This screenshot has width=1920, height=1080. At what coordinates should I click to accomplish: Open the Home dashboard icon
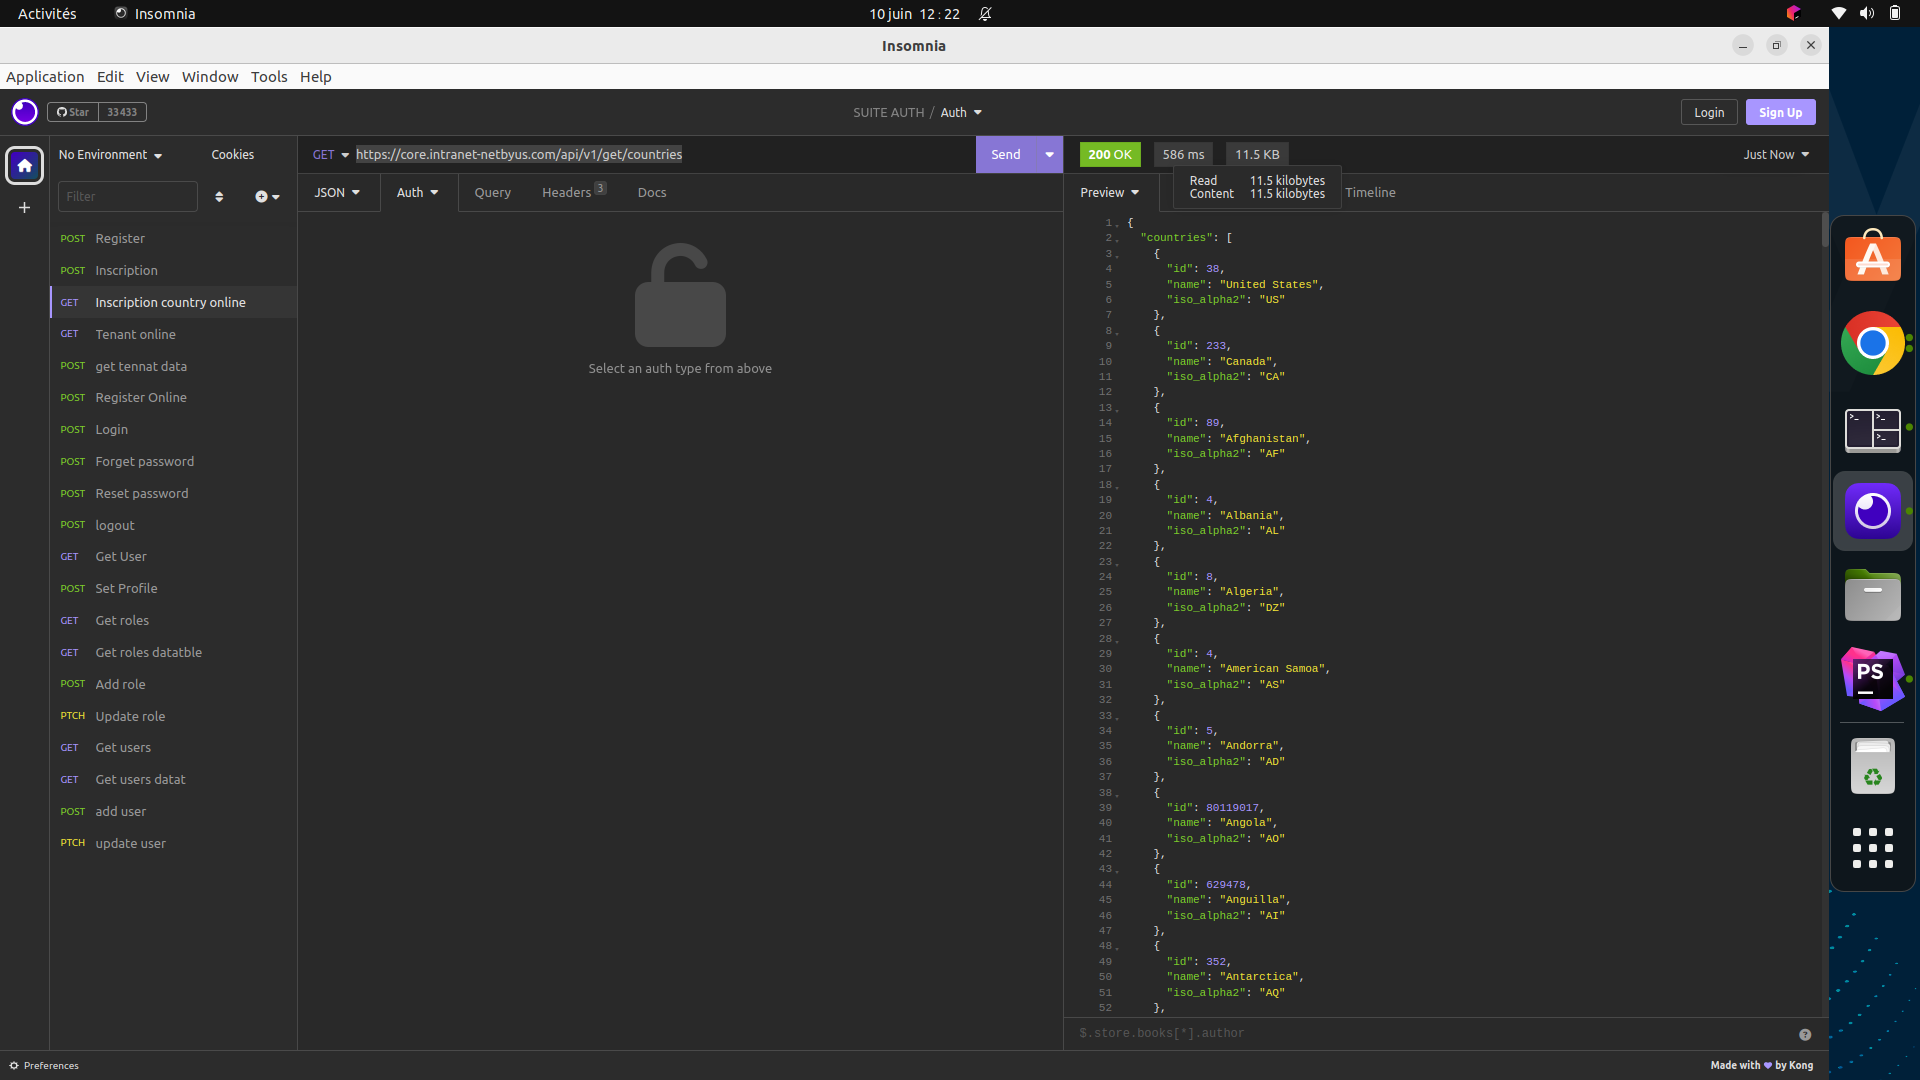point(25,165)
